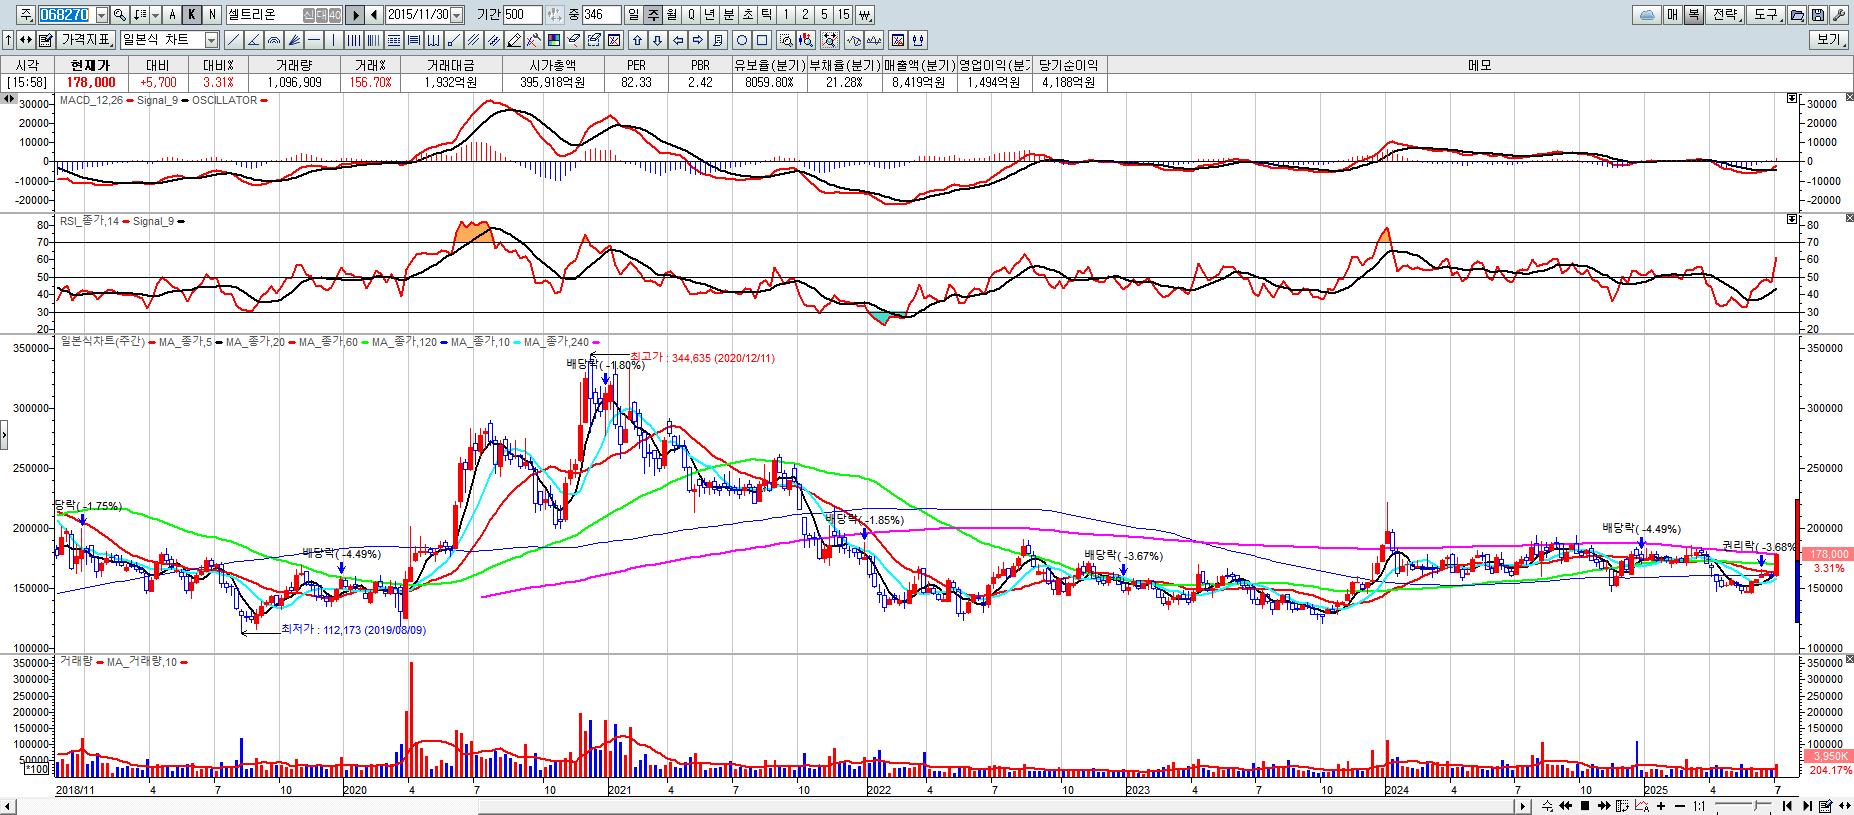The width and height of the screenshot is (1854, 815).
Task: Click the 기간 period count field
Action: (522, 15)
